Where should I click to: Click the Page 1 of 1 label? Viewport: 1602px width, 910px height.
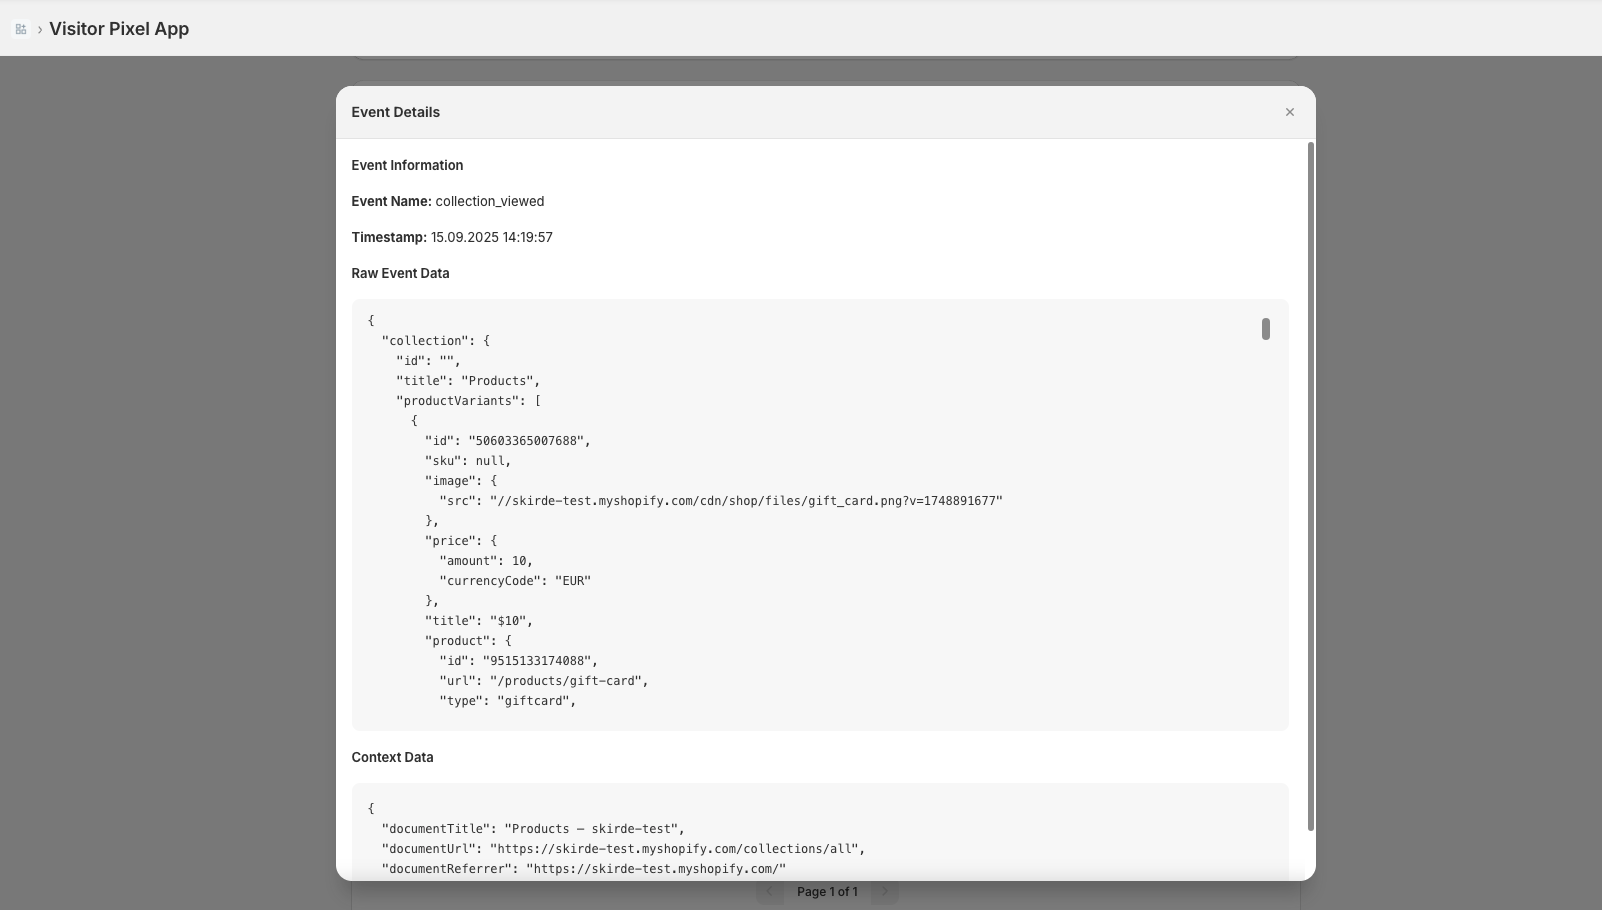pyautogui.click(x=827, y=890)
